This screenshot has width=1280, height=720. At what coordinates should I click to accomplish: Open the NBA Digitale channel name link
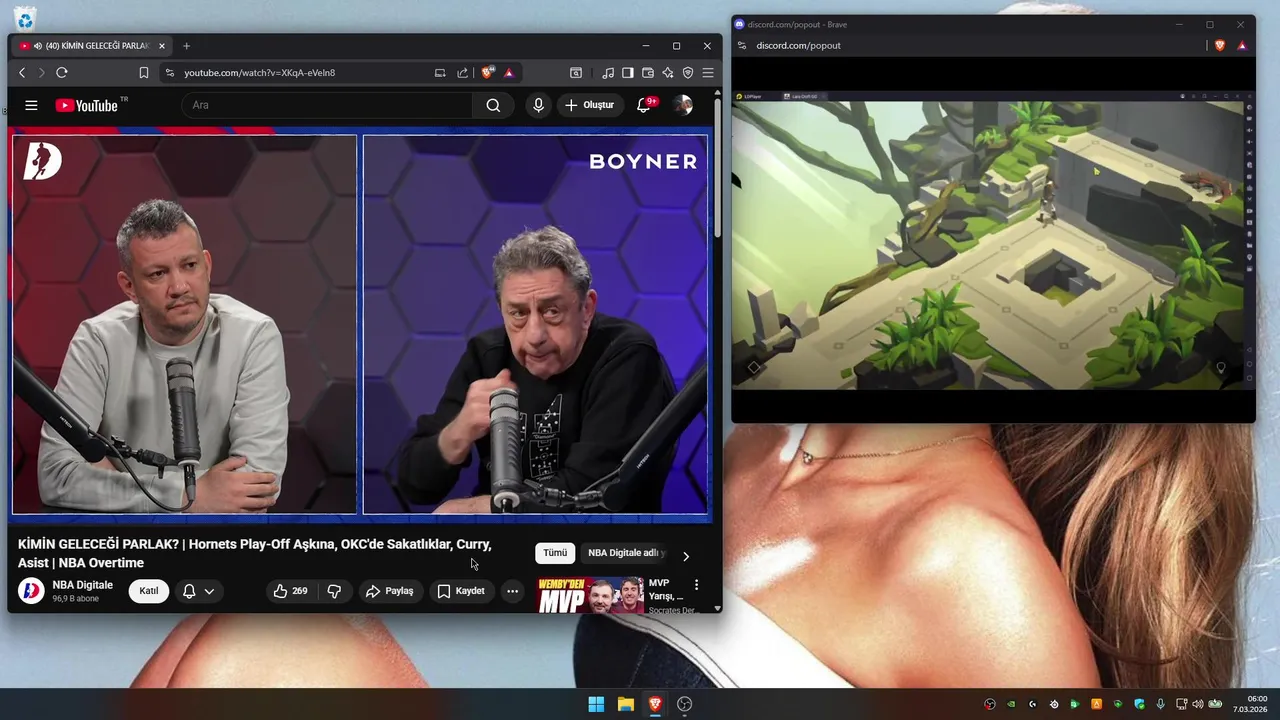tap(83, 585)
